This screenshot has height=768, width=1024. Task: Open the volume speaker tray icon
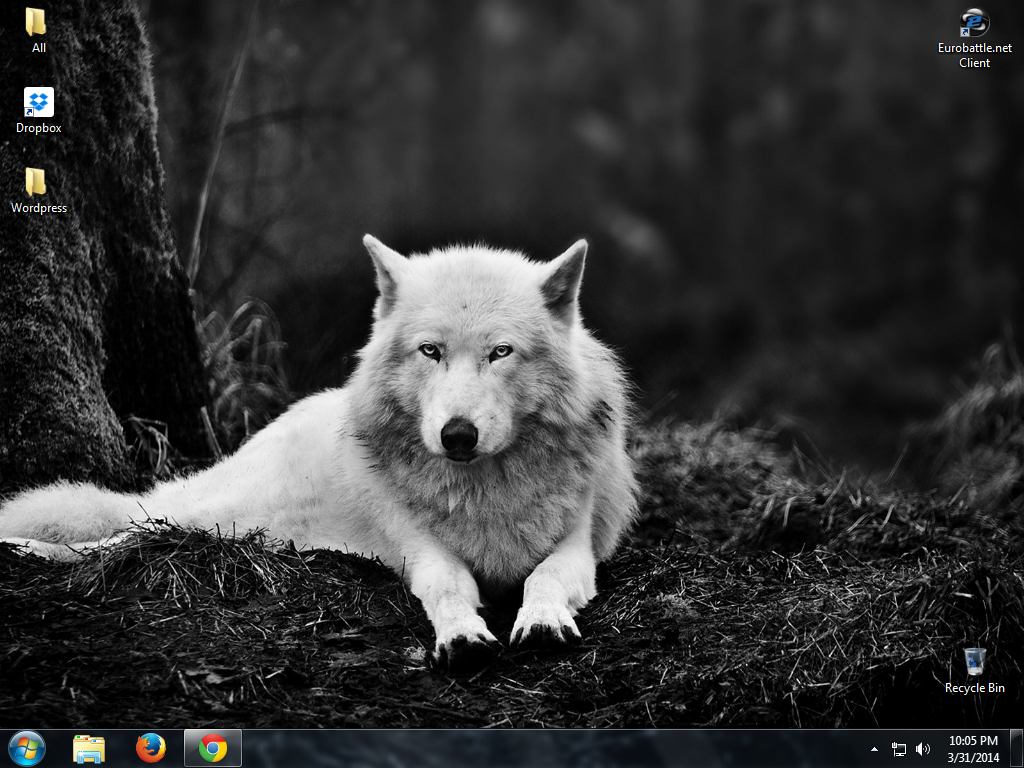coord(922,748)
